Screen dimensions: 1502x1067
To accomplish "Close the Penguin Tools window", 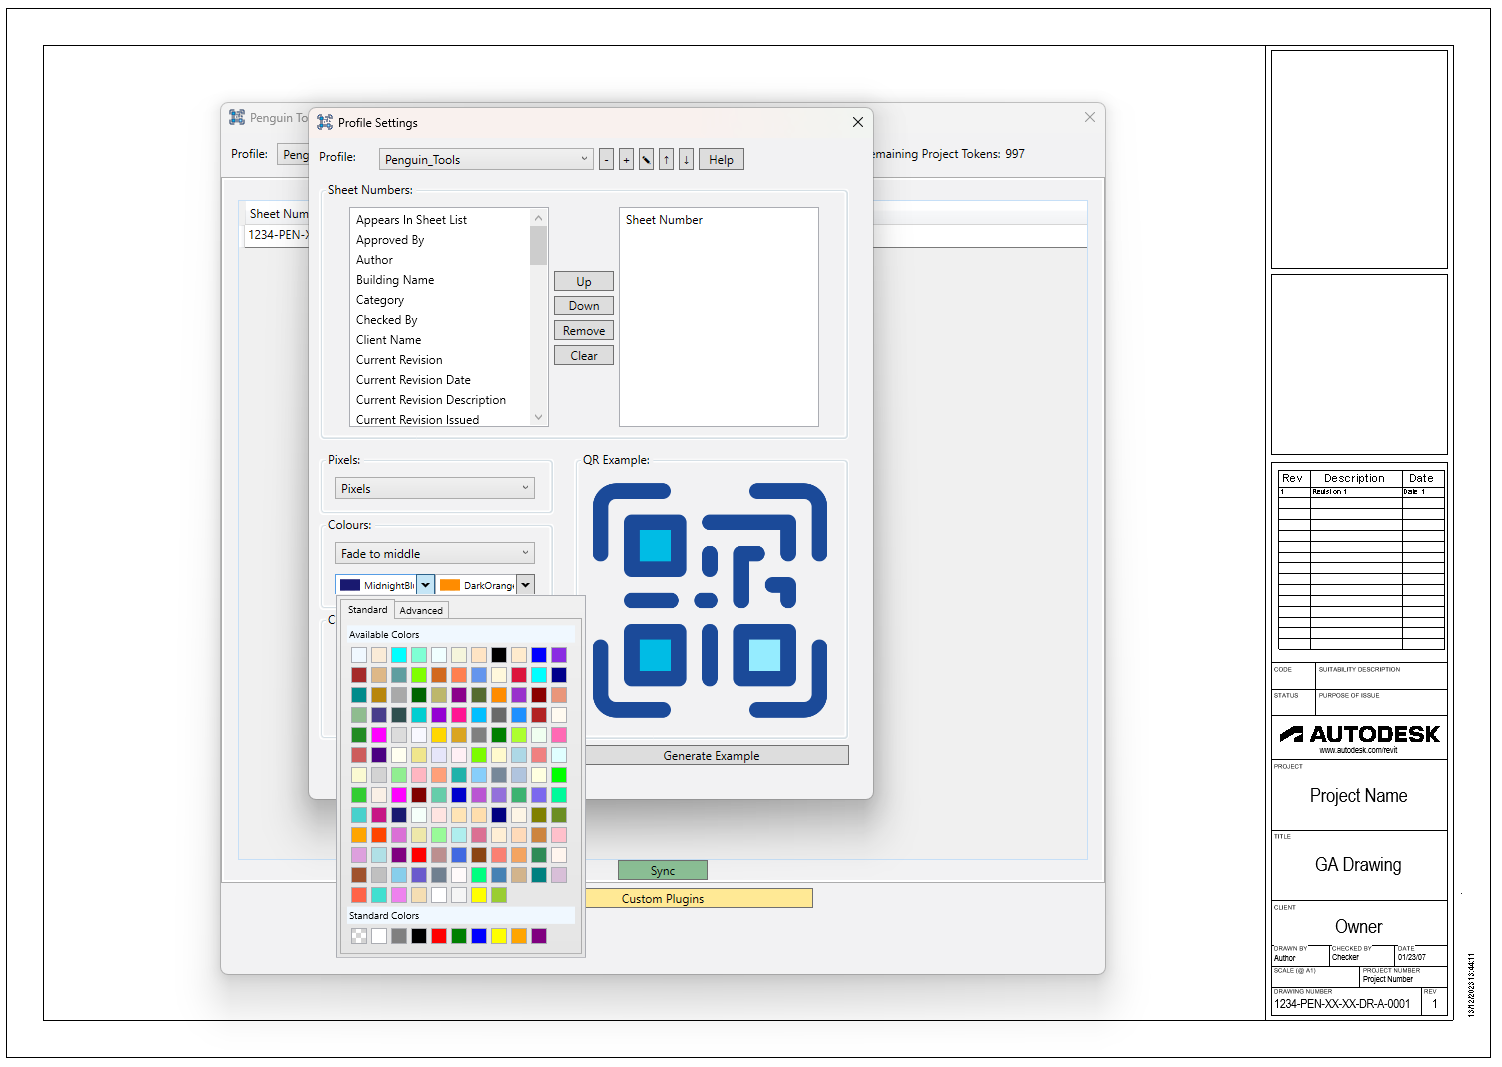I will click(1089, 117).
